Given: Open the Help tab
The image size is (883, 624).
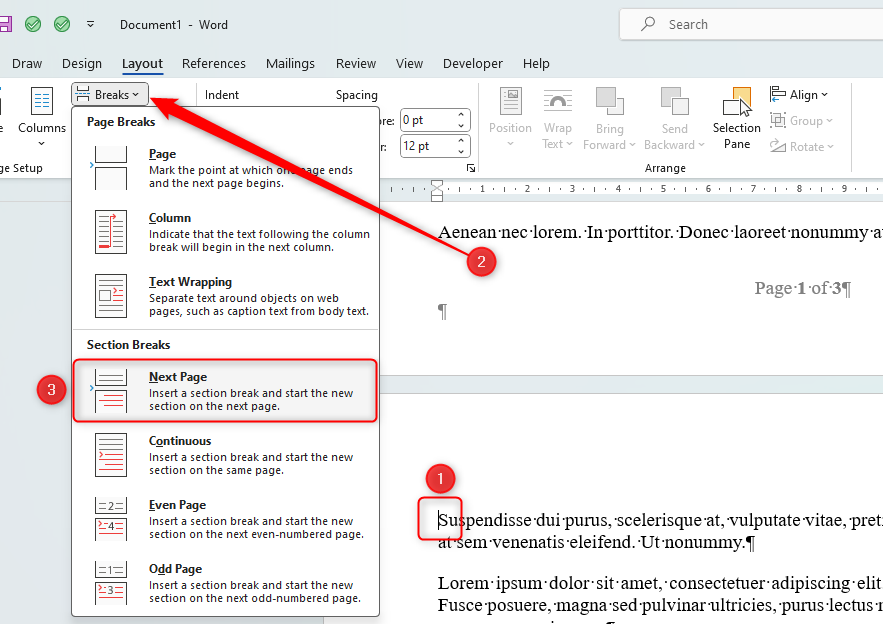Looking at the screenshot, I should (536, 64).
